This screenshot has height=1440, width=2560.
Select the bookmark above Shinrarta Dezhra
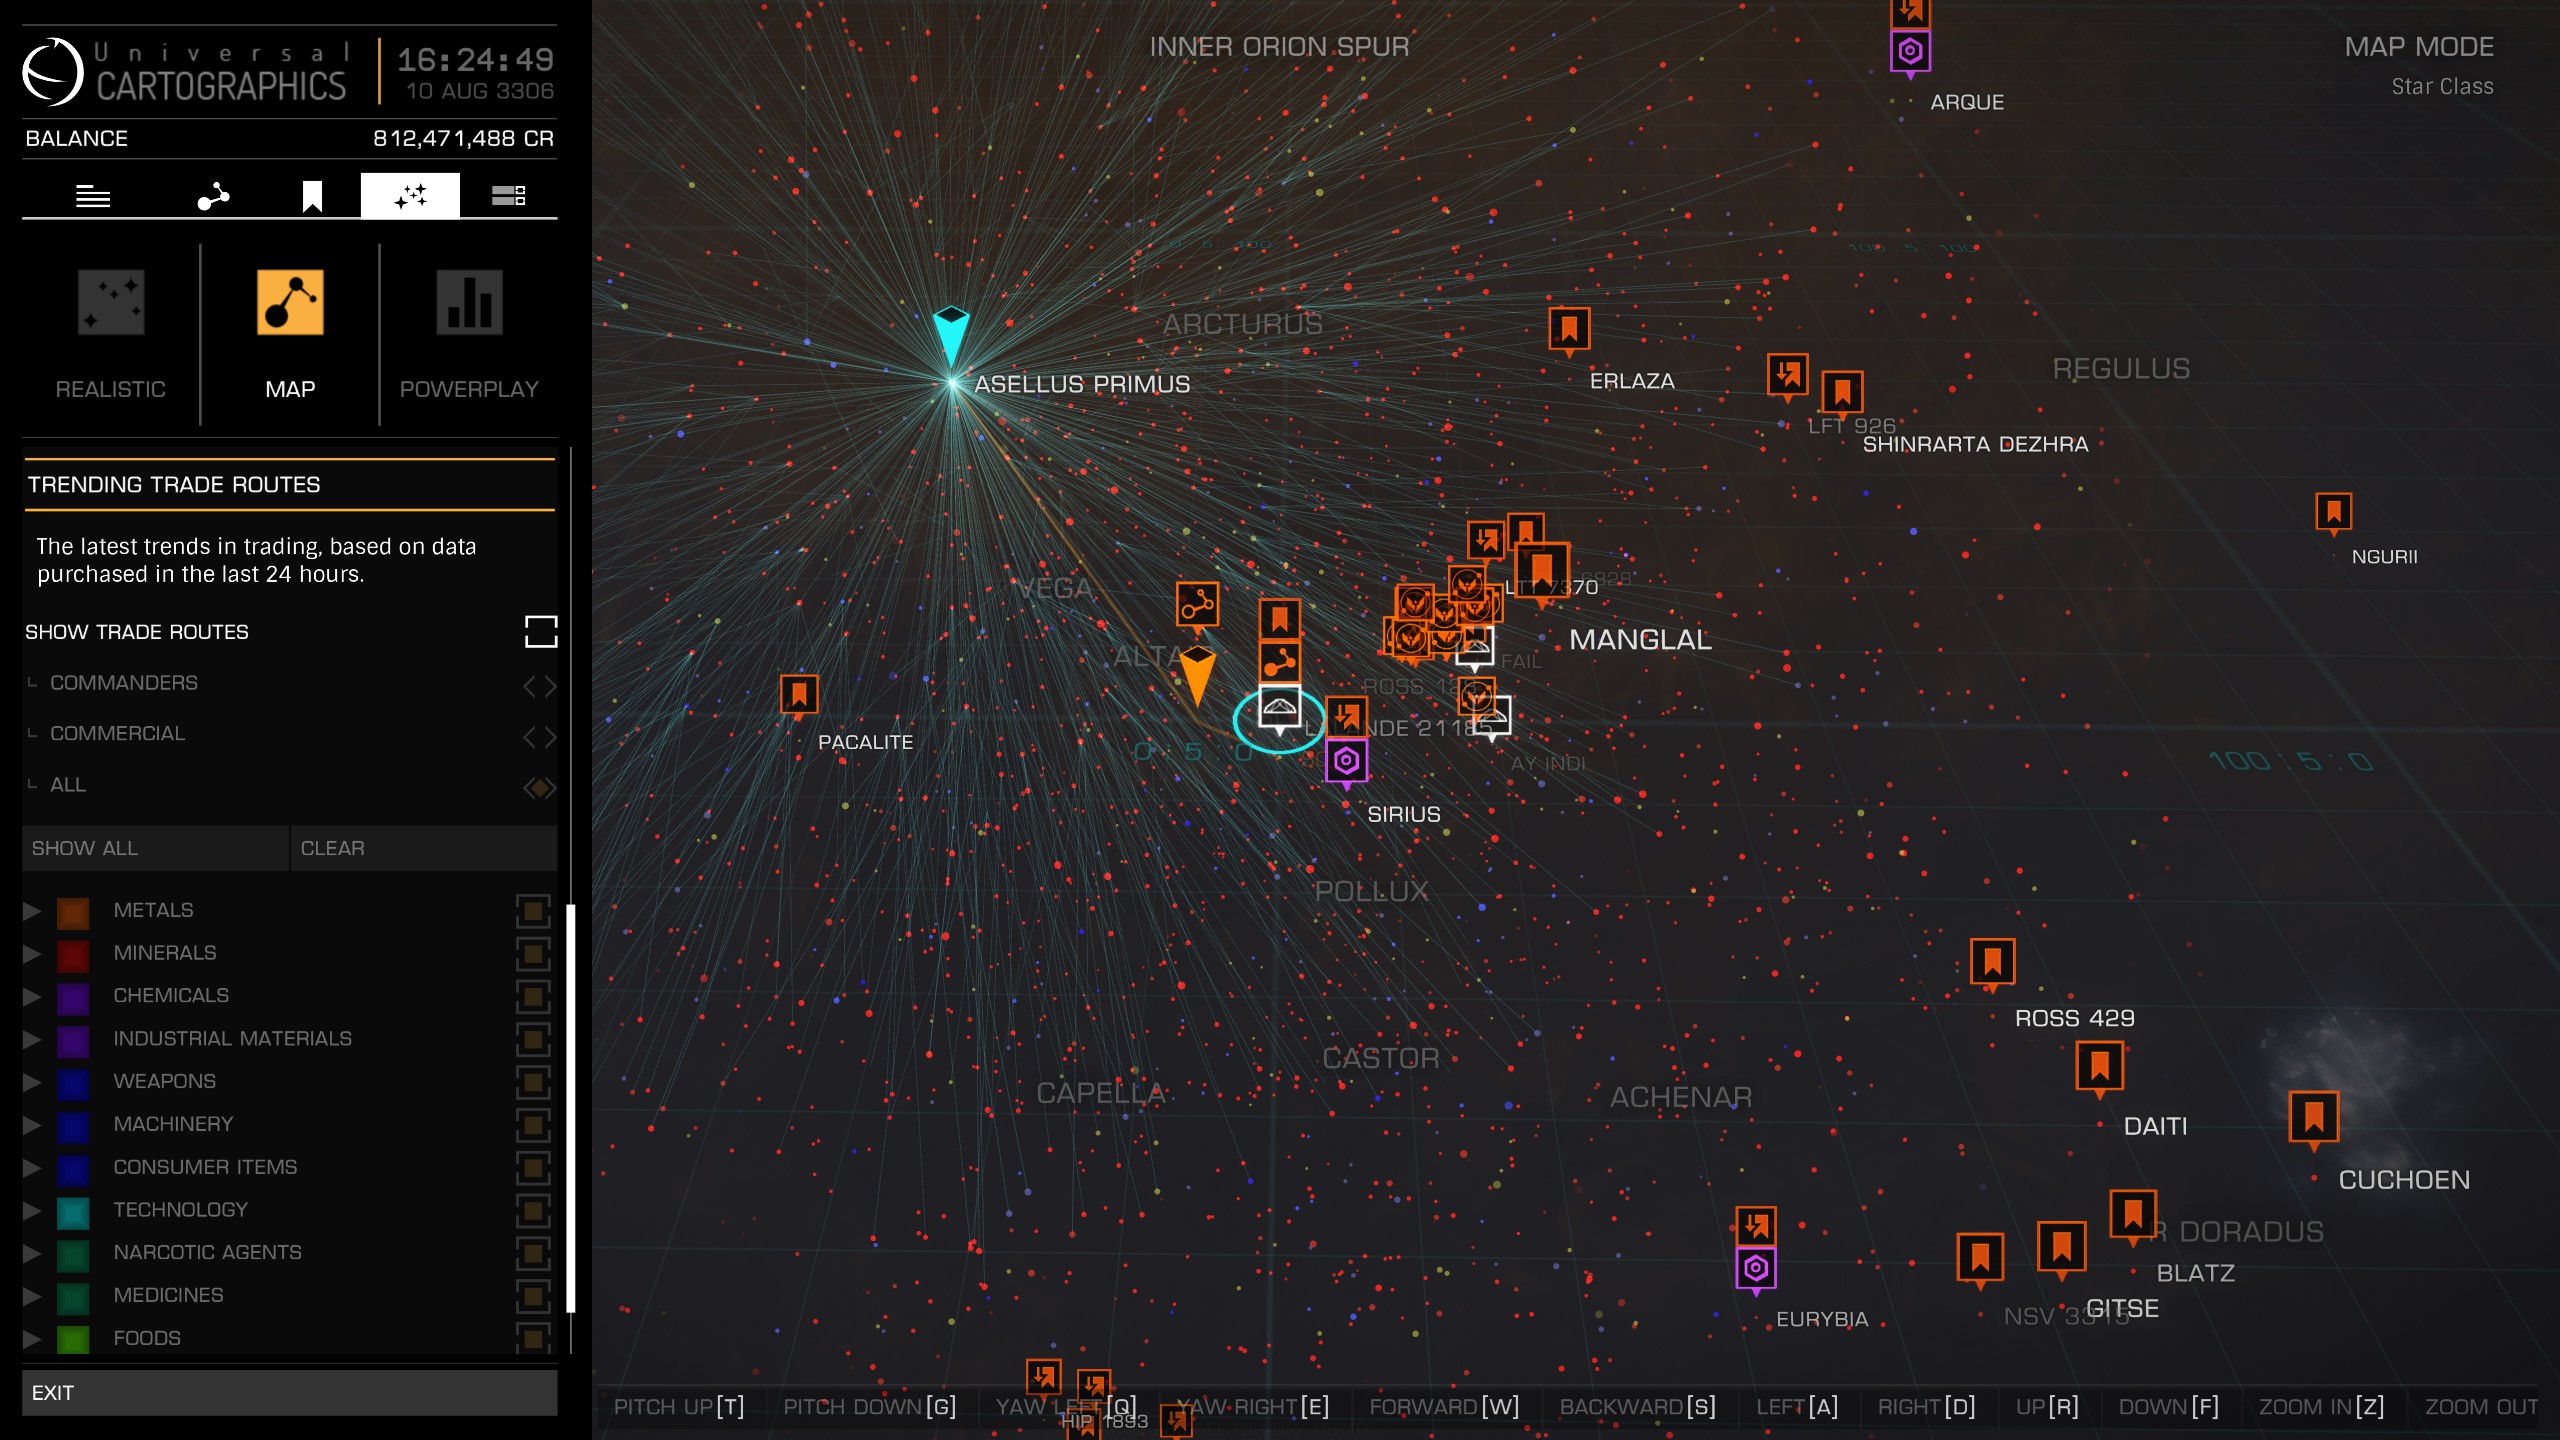pyautogui.click(x=1842, y=393)
